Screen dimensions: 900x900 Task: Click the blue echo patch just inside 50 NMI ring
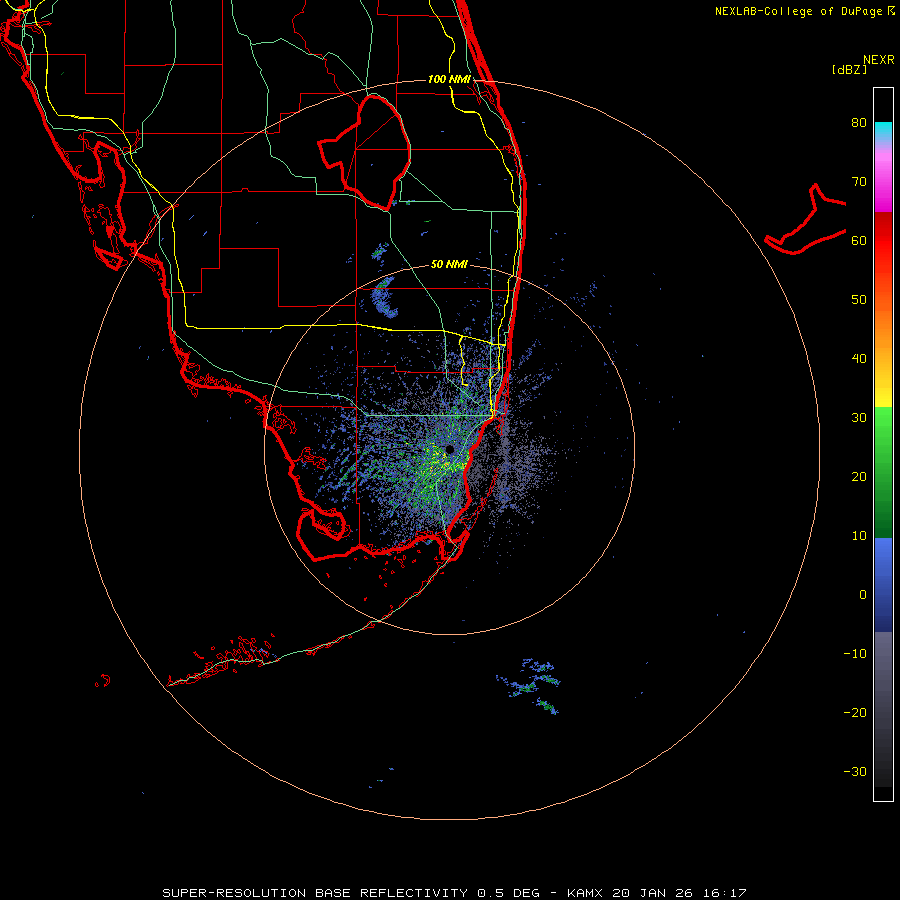click(x=384, y=298)
